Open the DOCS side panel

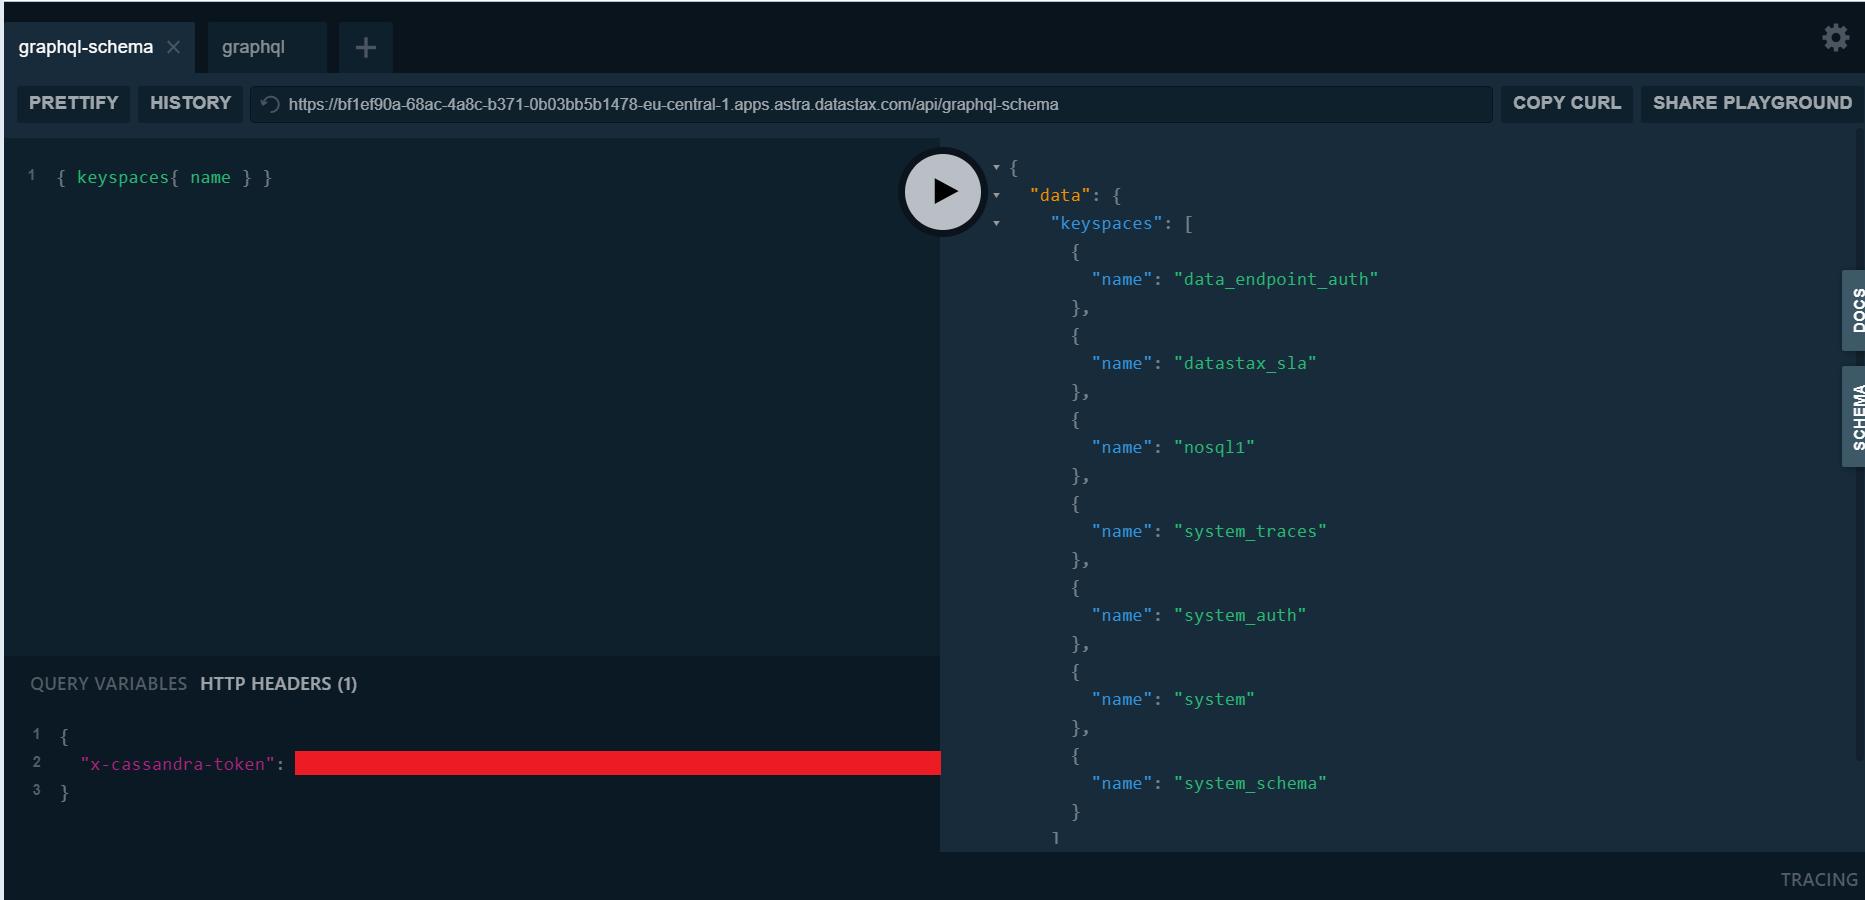1856,310
